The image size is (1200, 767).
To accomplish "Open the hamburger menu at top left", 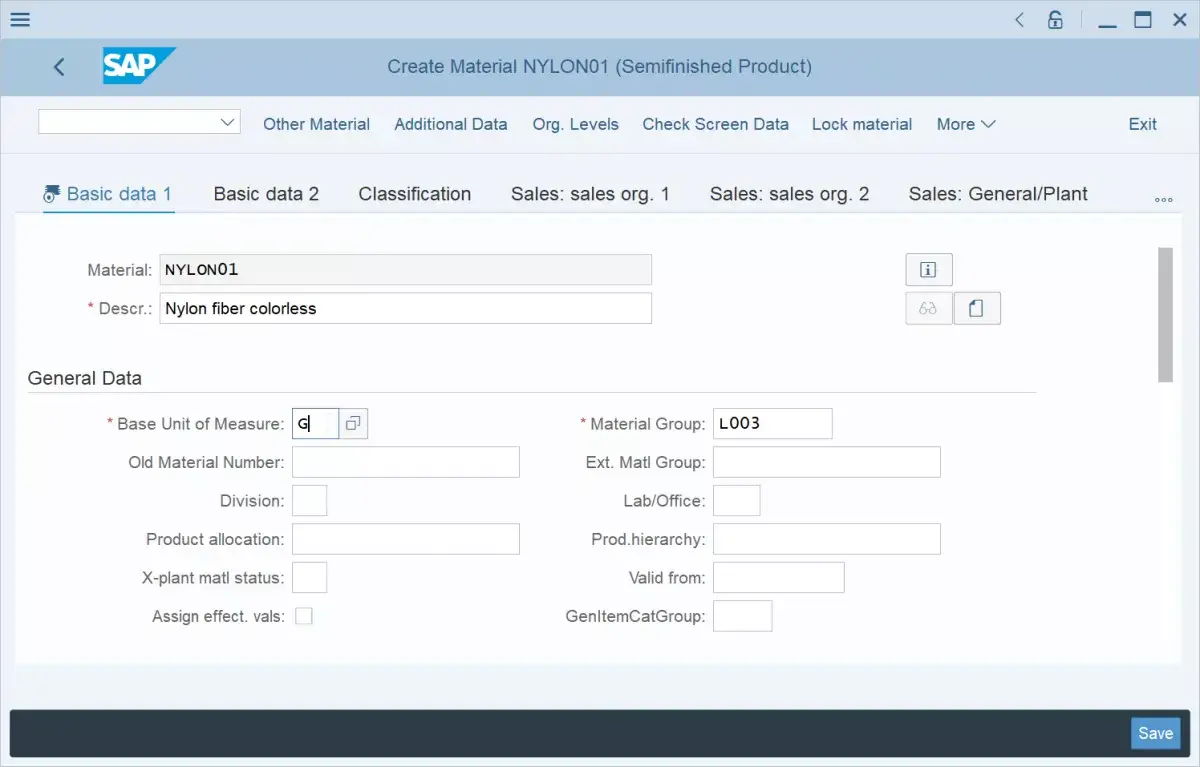I will [19, 19].
